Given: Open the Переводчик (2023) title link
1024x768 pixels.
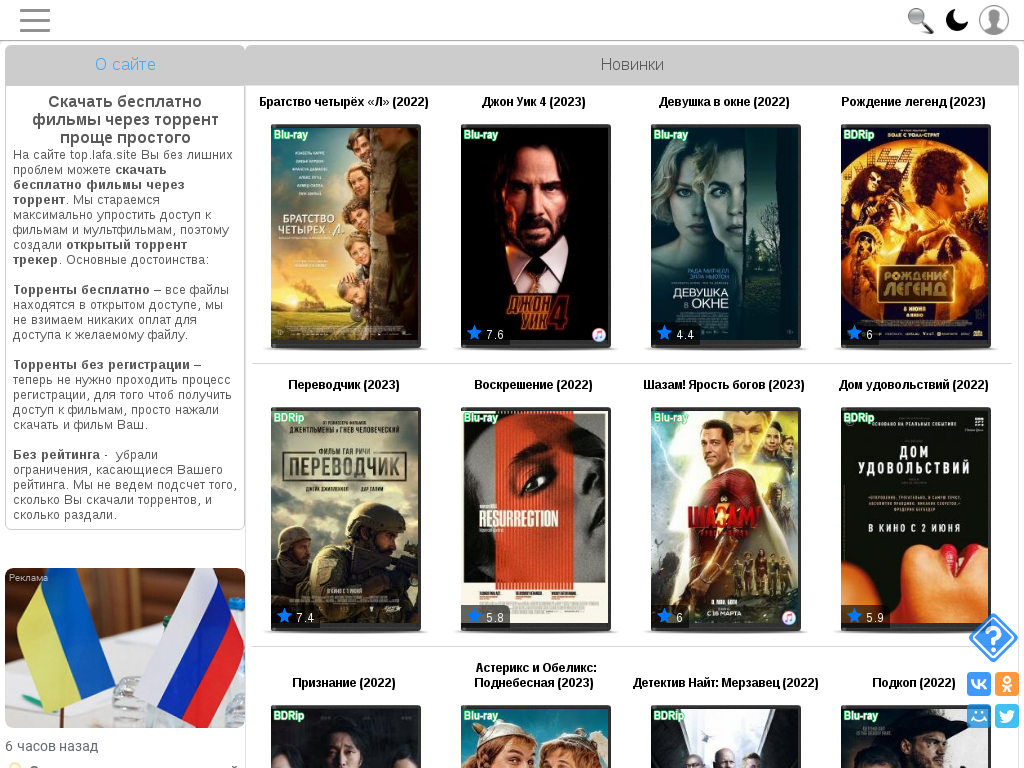Looking at the screenshot, I should pos(344,385).
